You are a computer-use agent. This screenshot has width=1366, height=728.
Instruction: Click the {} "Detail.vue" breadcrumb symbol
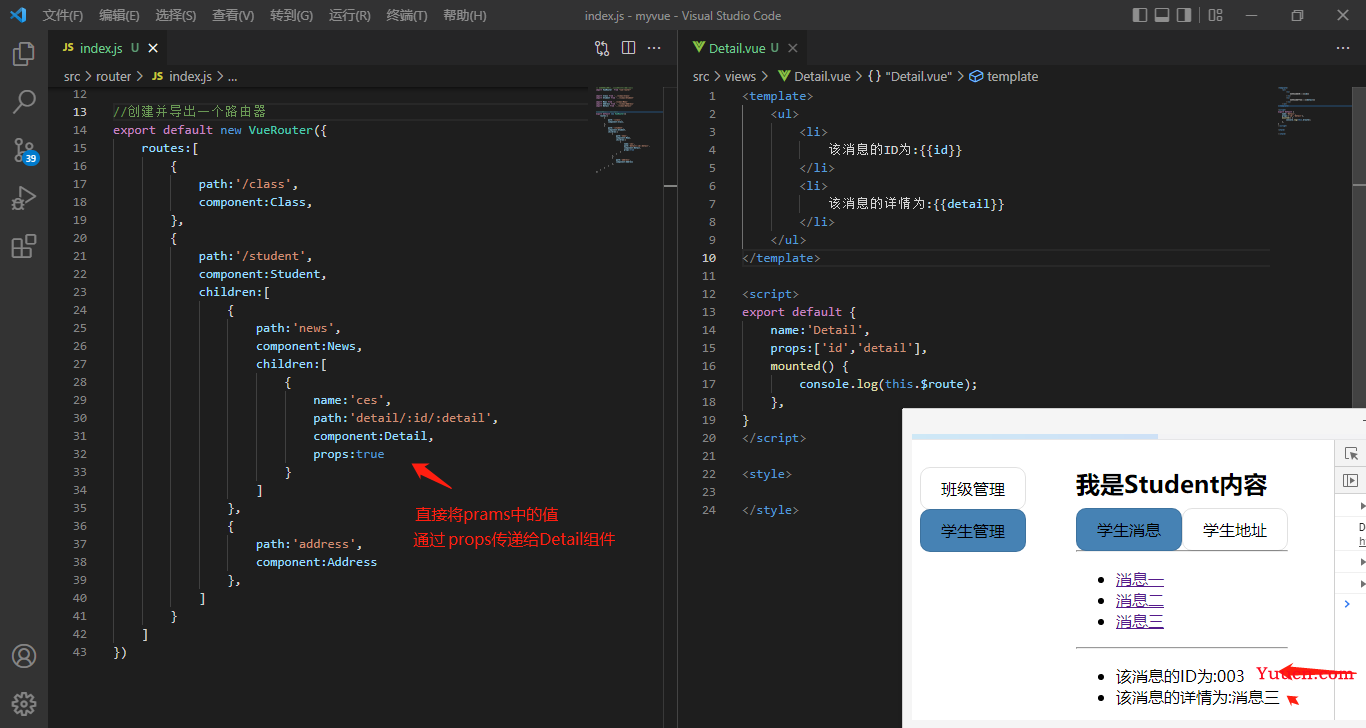point(910,76)
